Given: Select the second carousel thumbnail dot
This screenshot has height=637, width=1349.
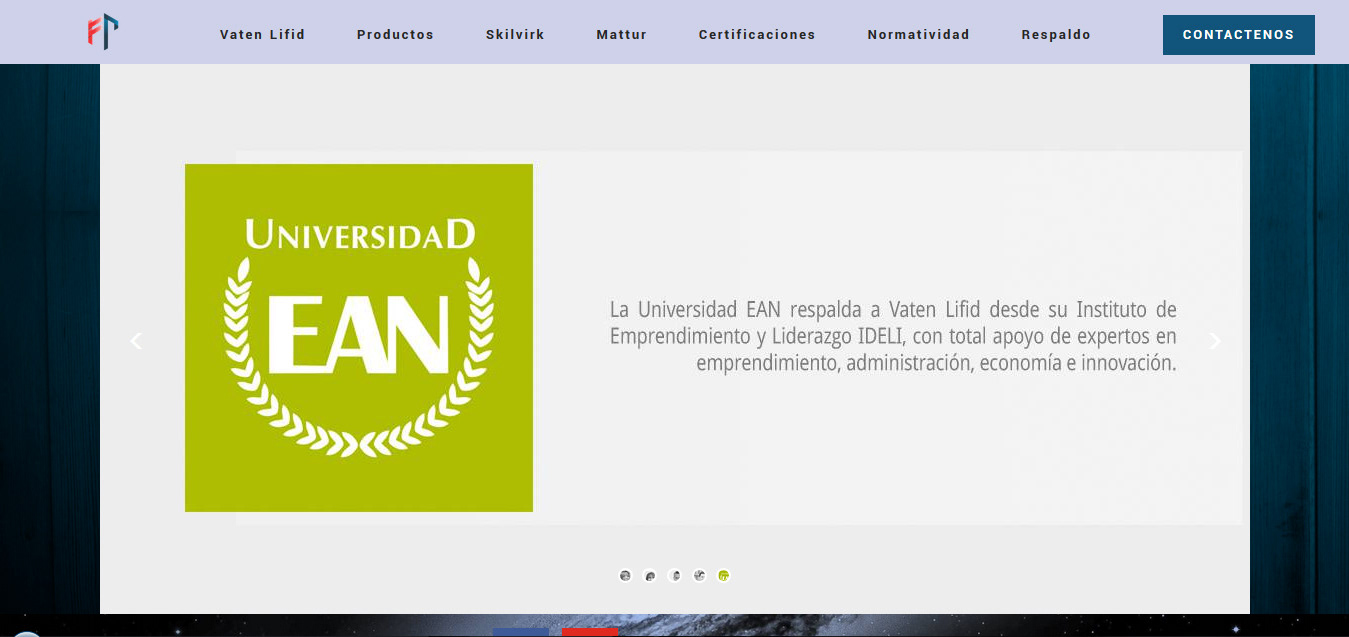Looking at the screenshot, I should (x=650, y=575).
